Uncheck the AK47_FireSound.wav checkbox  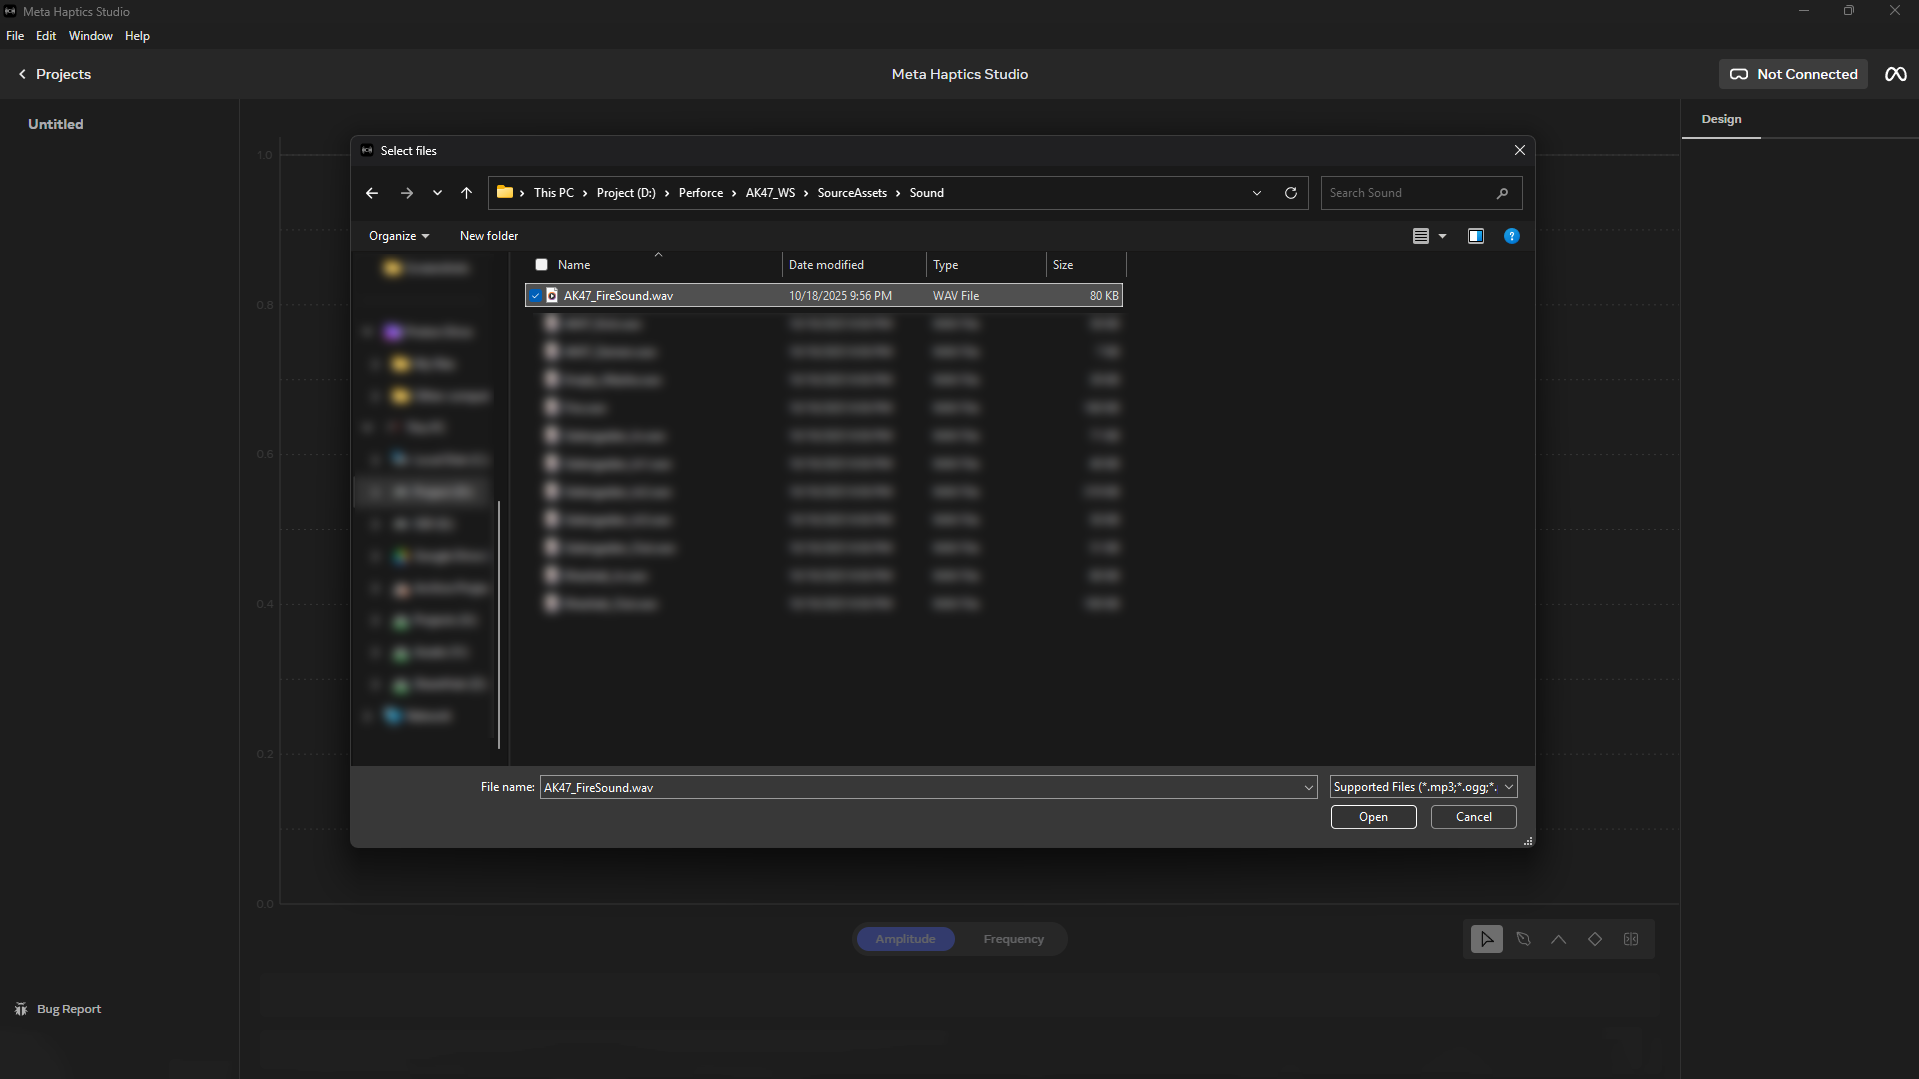pos(536,296)
